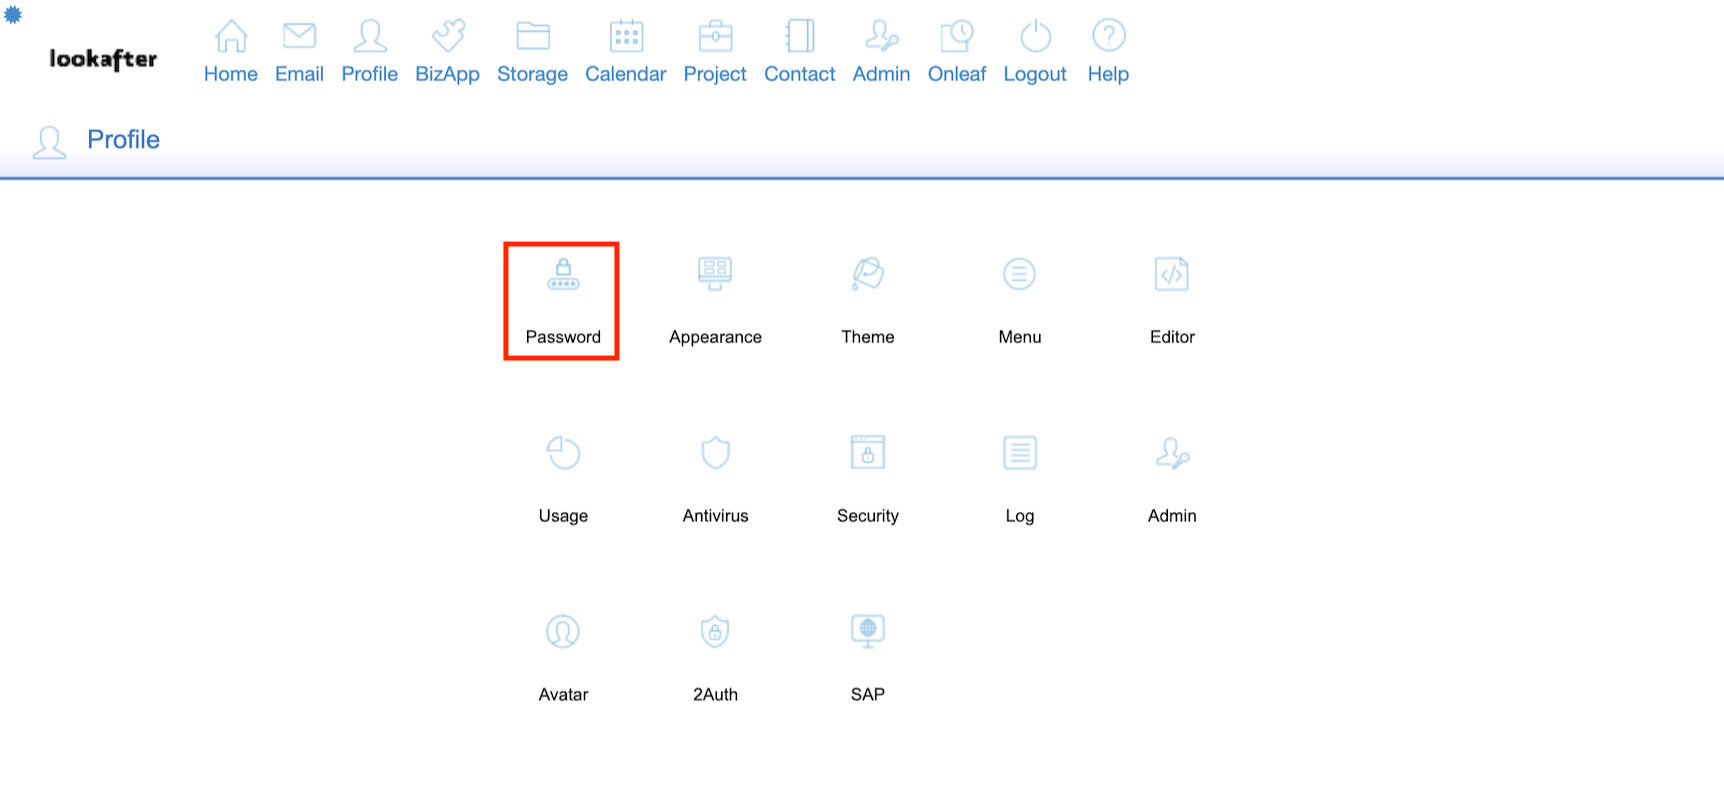Screen dimensions: 1724x800
Task: Open the Menu settings icon
Action: 1019,275
